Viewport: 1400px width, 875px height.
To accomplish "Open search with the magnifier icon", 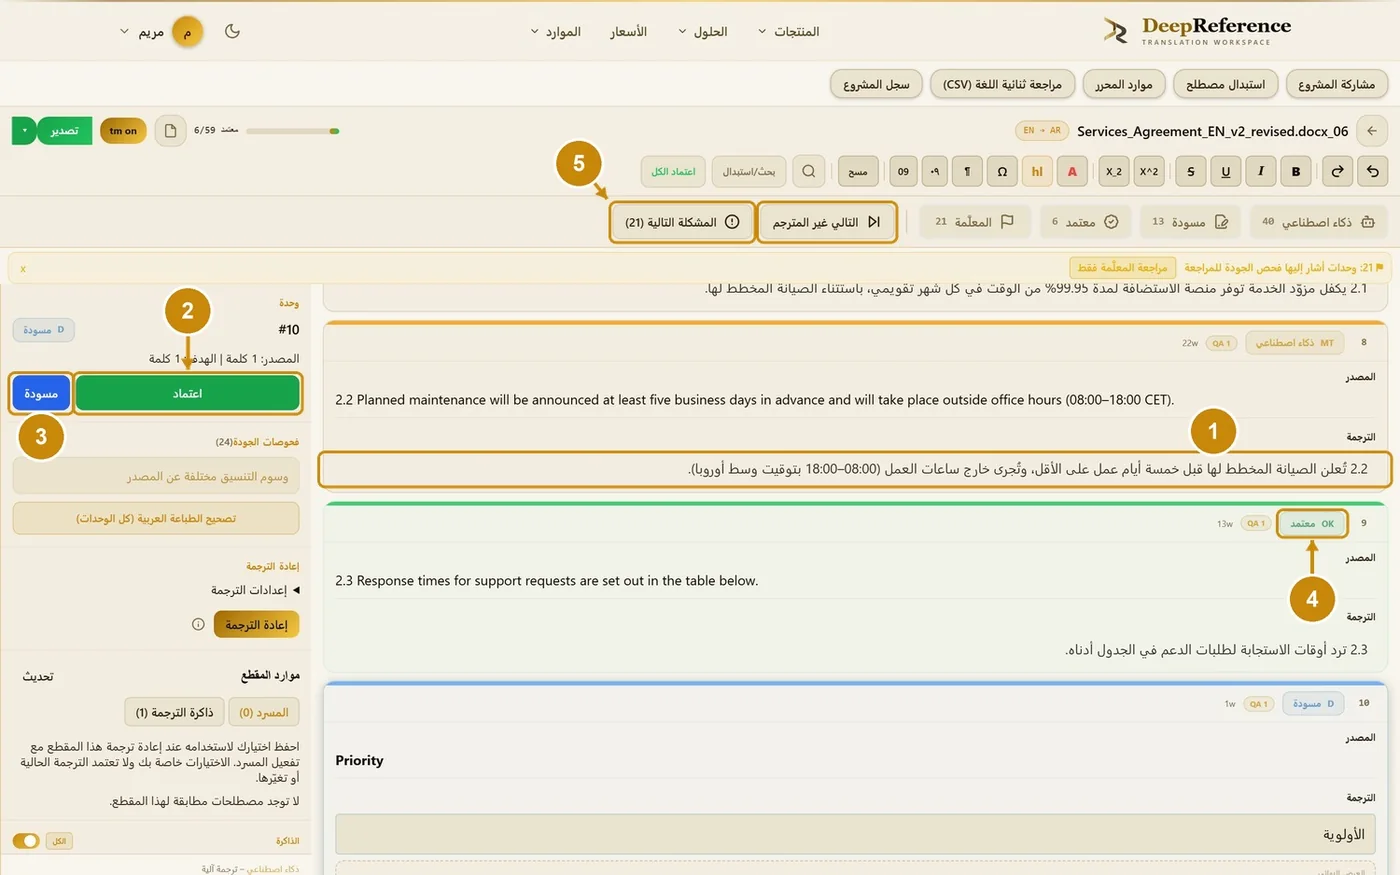I will pyautogui.click(x=809, y=171).
